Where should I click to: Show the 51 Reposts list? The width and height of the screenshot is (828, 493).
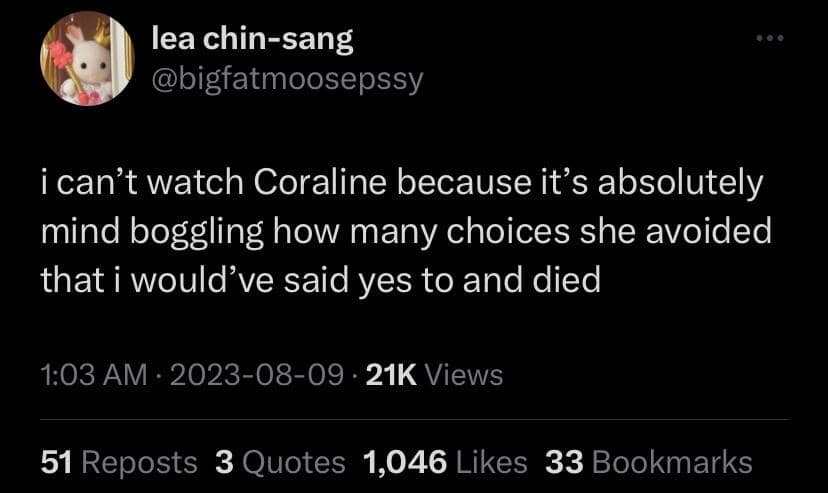[x=119, y=462]
